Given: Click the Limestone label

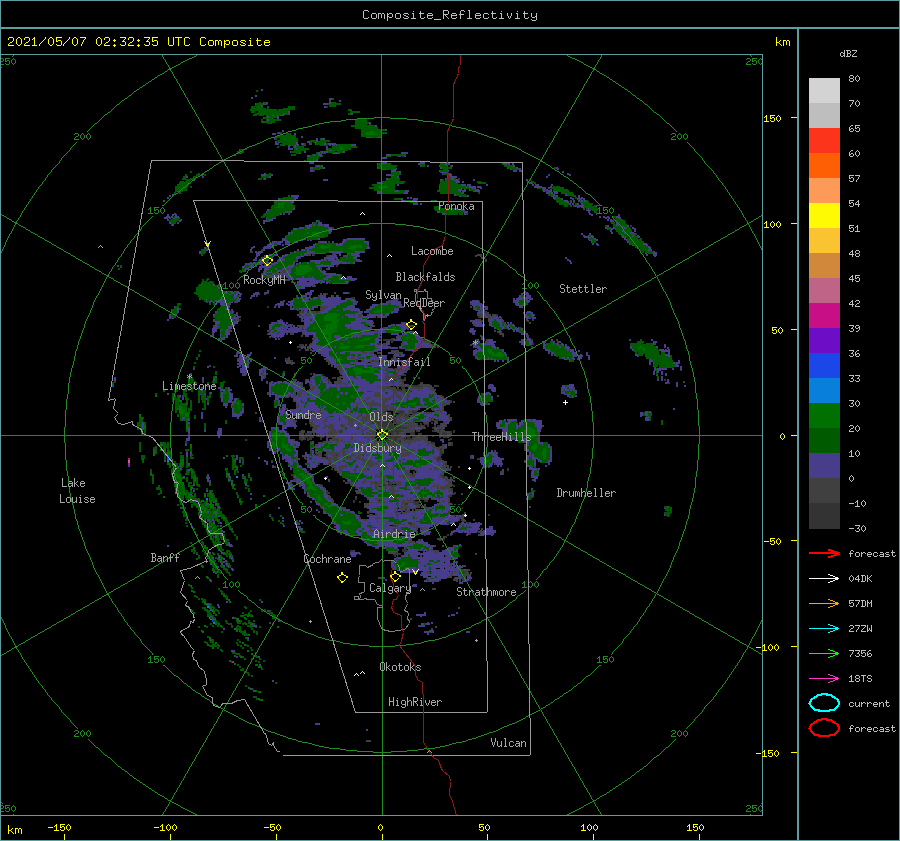Looking at the screenshot, I should [x=189, y=386].
